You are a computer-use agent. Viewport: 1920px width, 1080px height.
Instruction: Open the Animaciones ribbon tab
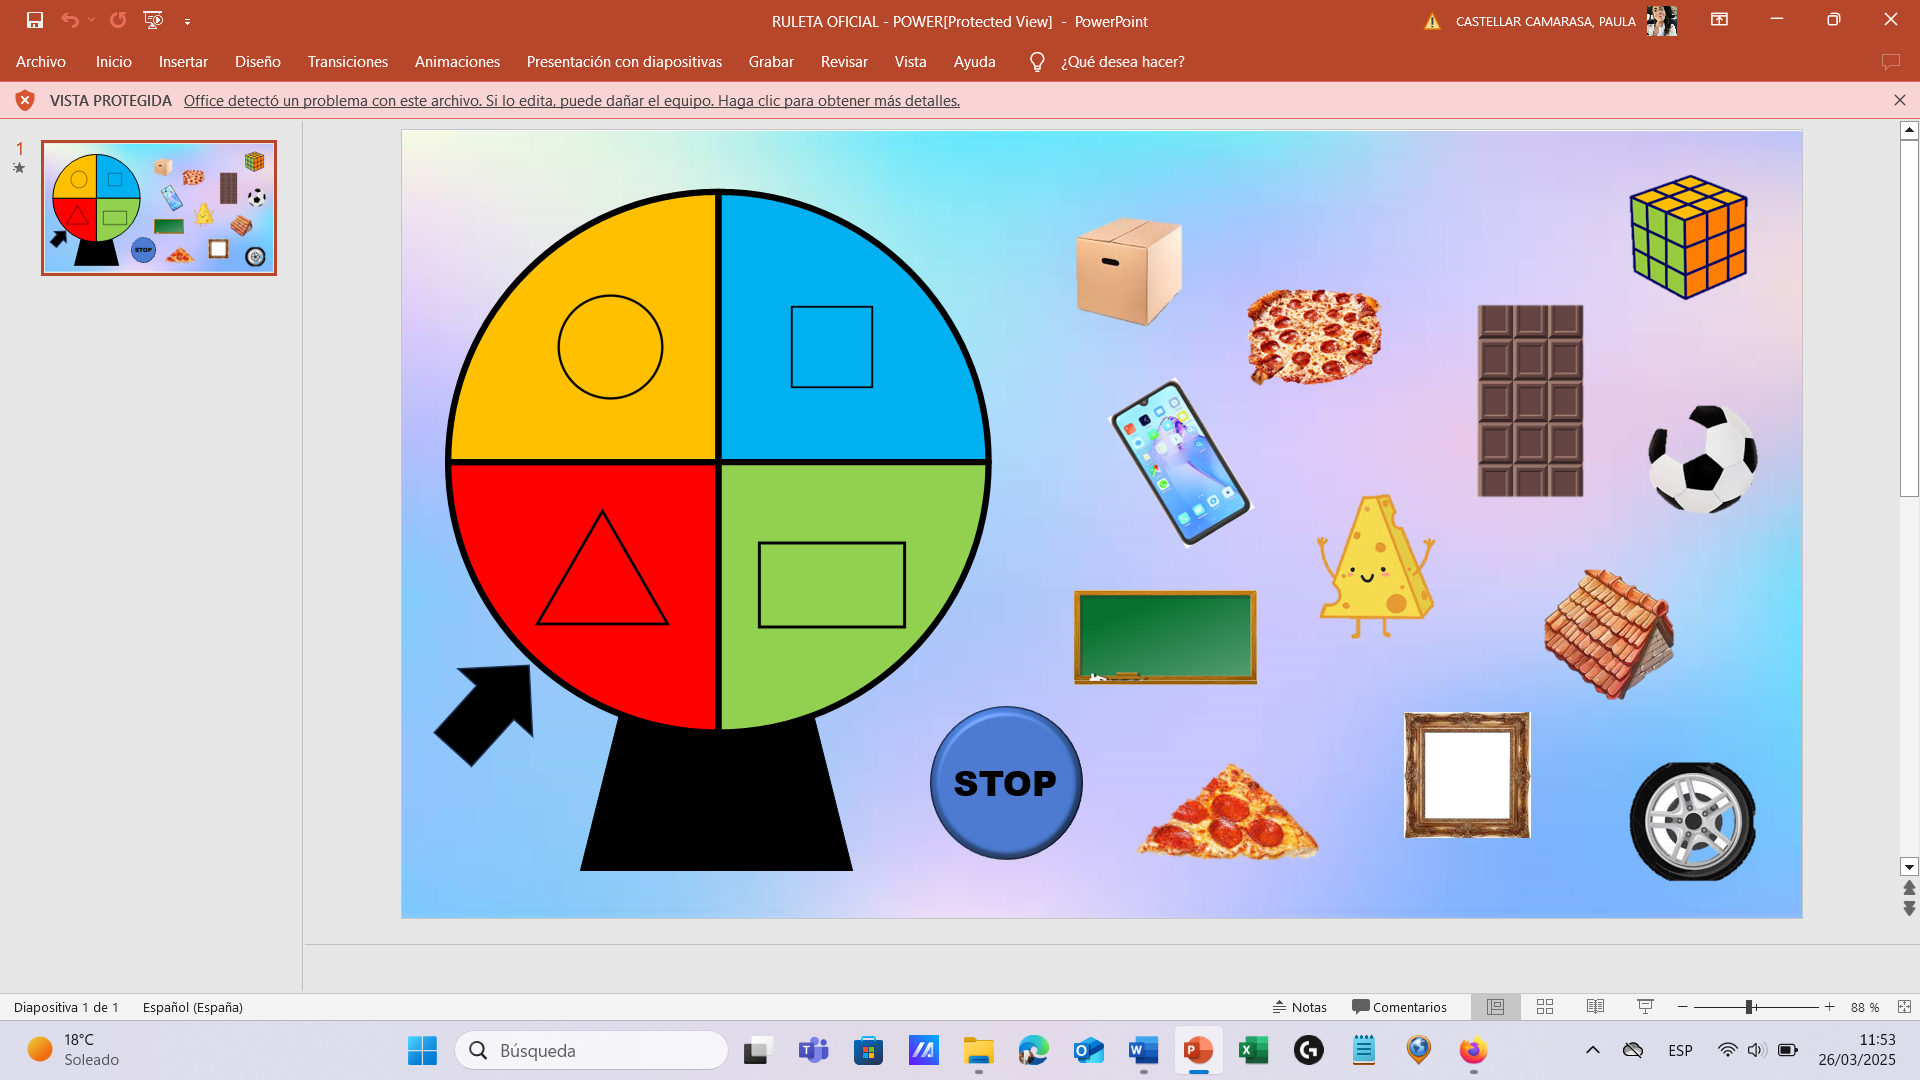coord(457,62)
